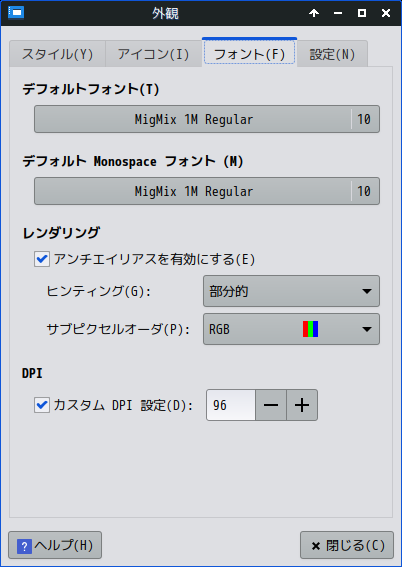Click the RGB color stripe swatch
This screenshot has height=567, width=402.
pos(310,329)
